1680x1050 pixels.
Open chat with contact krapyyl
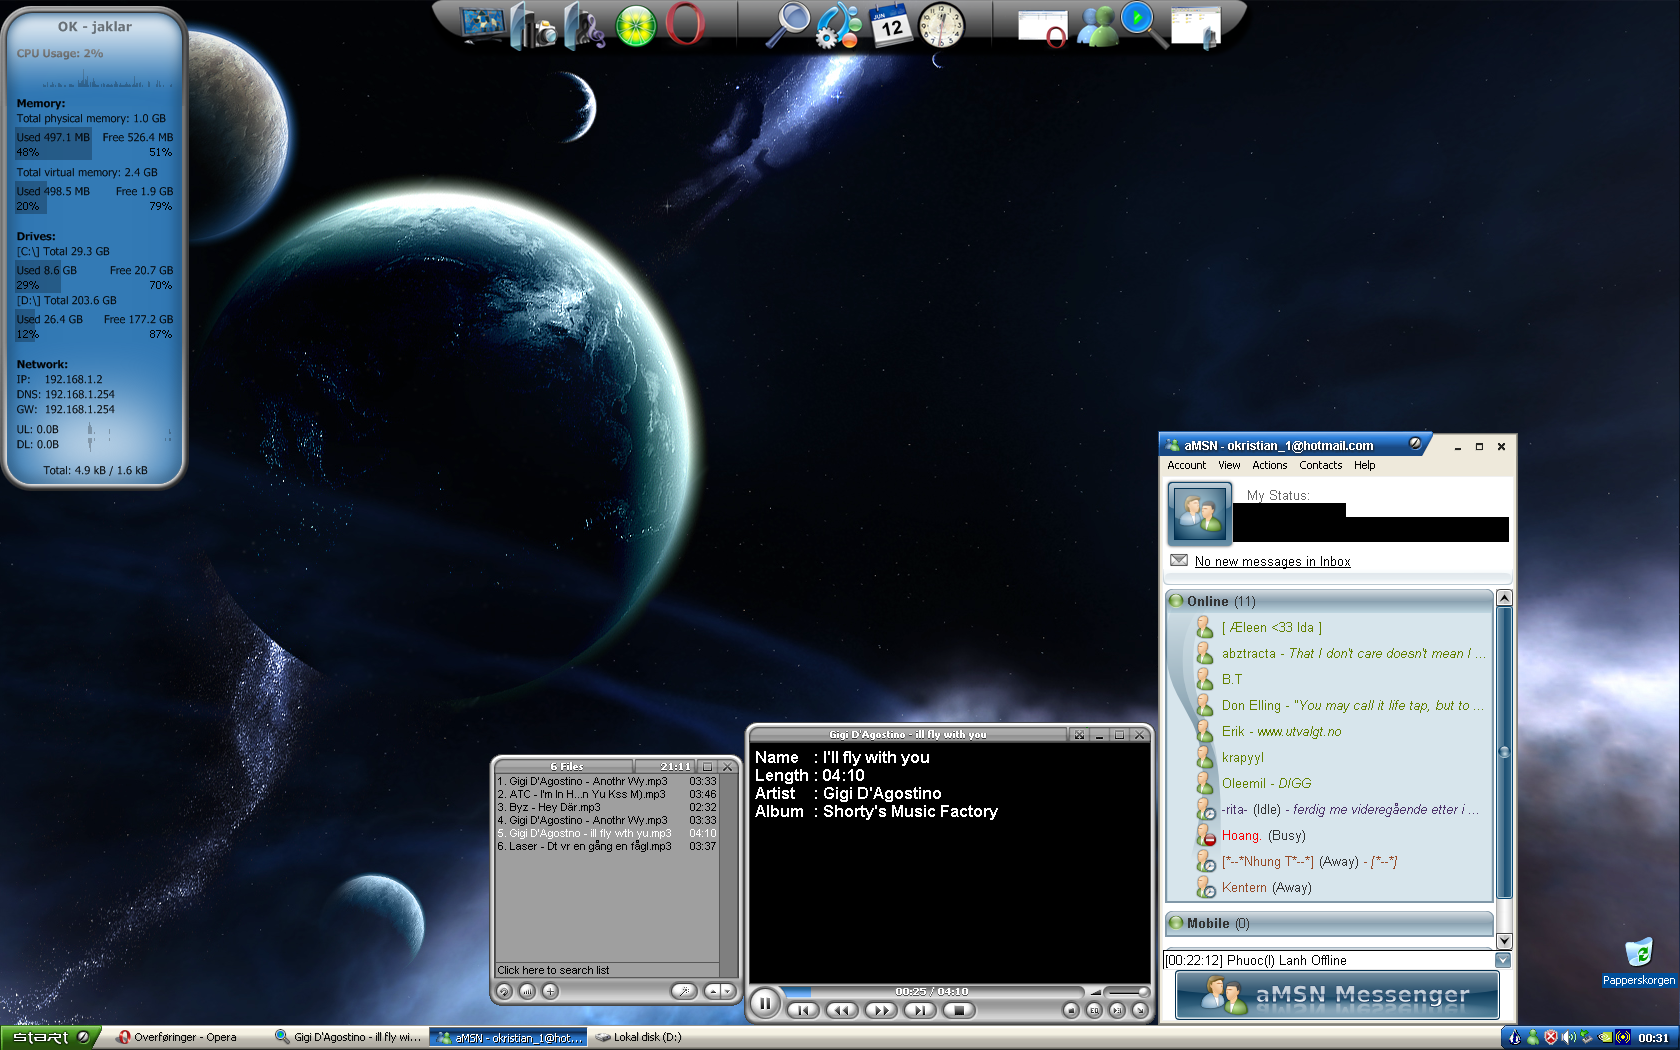click(1230, 757)
